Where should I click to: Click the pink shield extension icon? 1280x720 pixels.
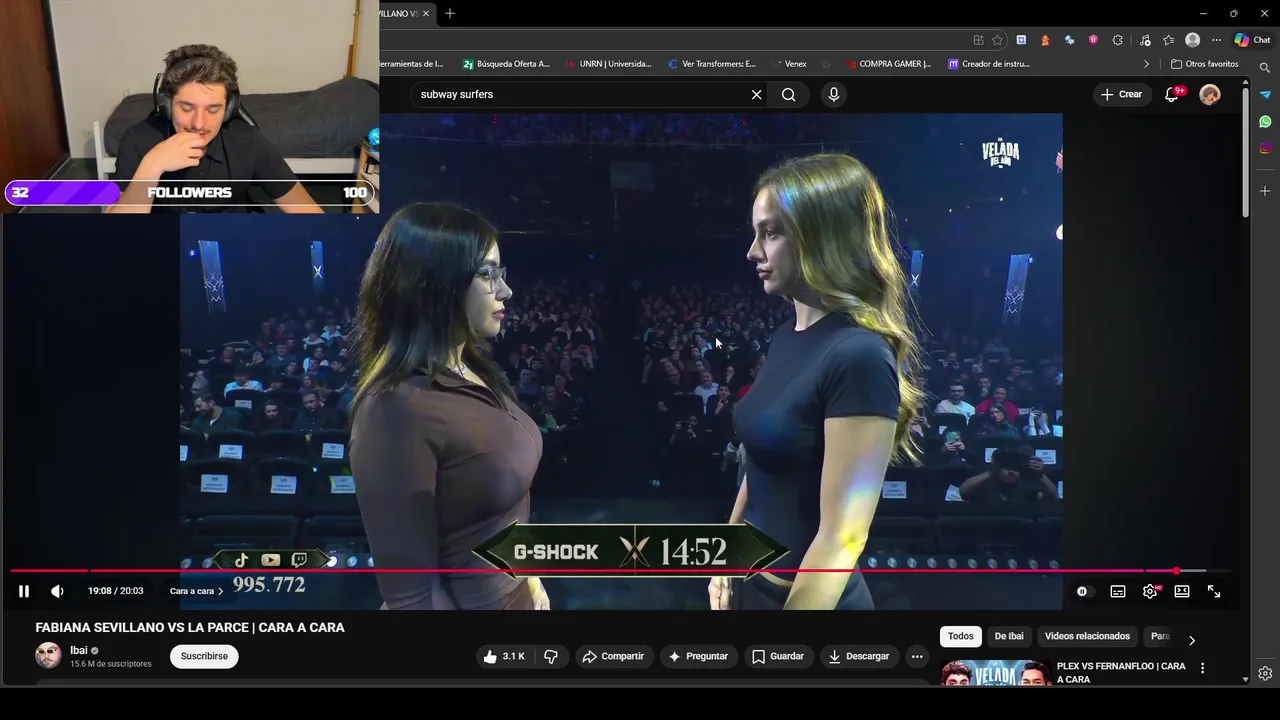pos(1093,40)
